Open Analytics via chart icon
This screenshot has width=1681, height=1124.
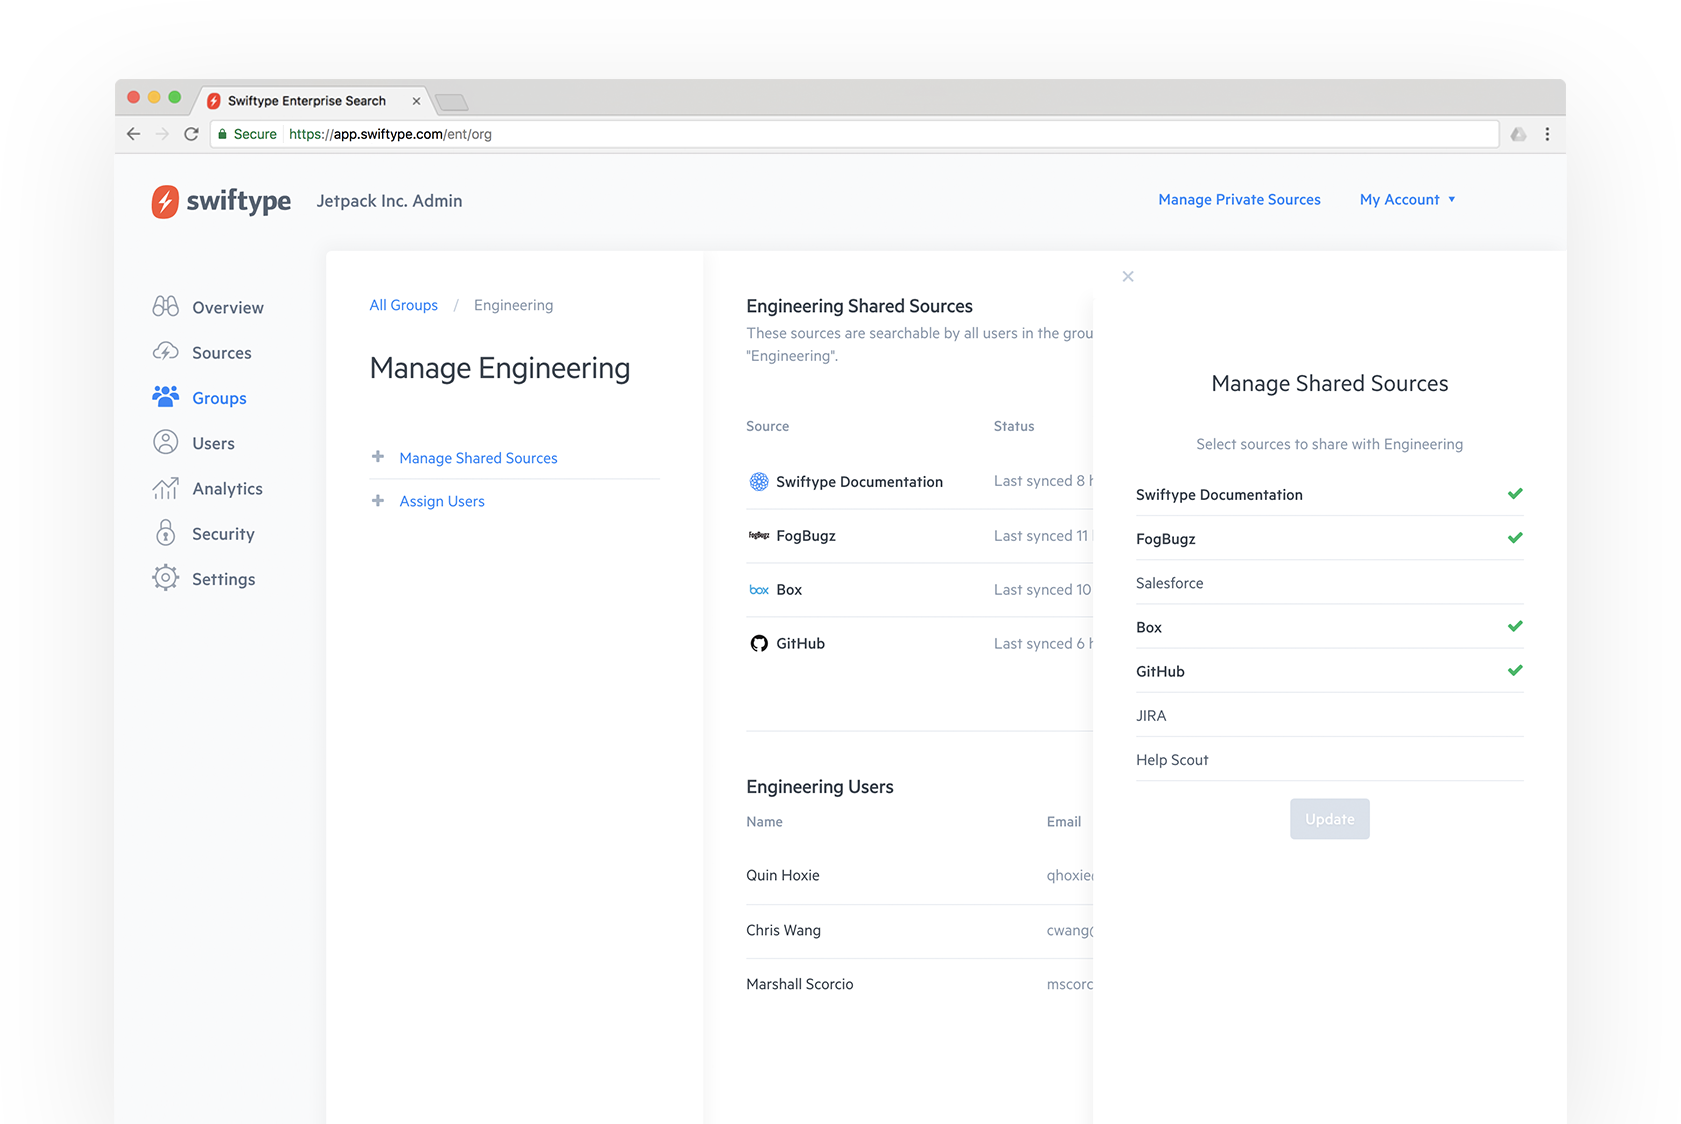(x=166, y=488)
